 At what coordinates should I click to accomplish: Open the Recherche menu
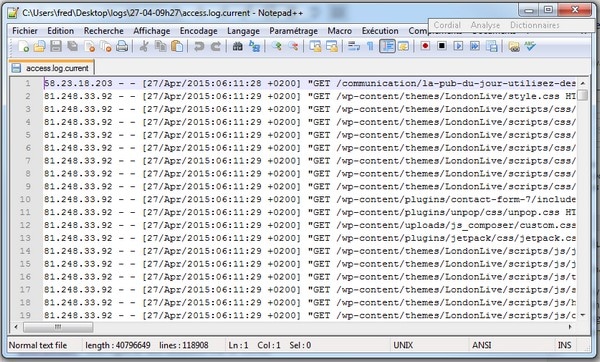[104, 31]
